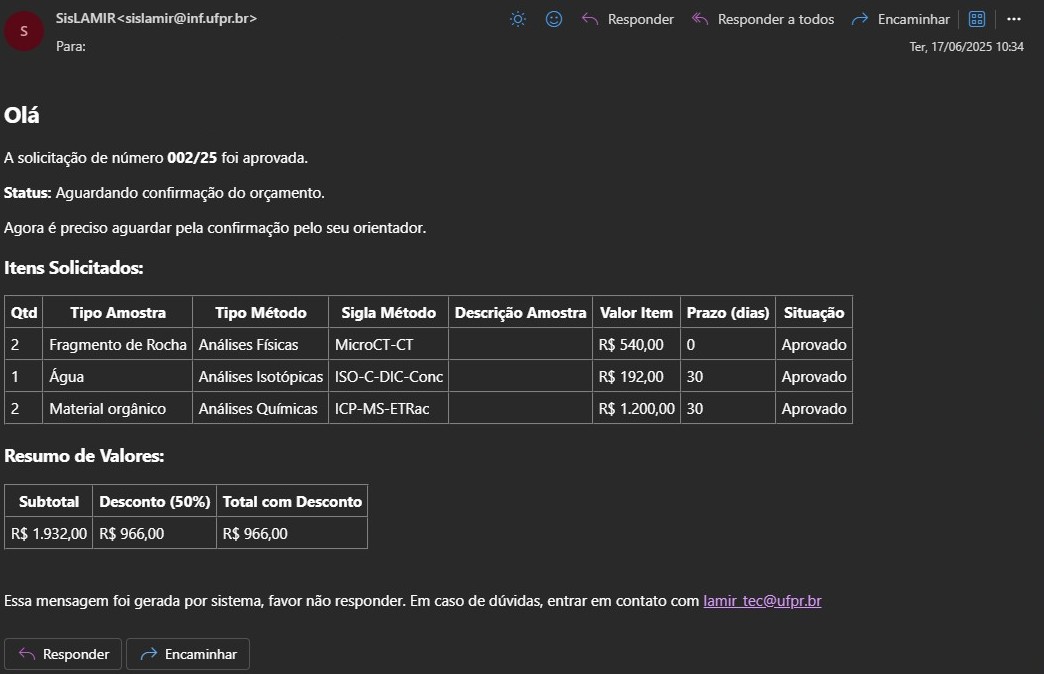Click the Status: label
The width and height of the screenshot is (1044, 674).
(27, 193)
